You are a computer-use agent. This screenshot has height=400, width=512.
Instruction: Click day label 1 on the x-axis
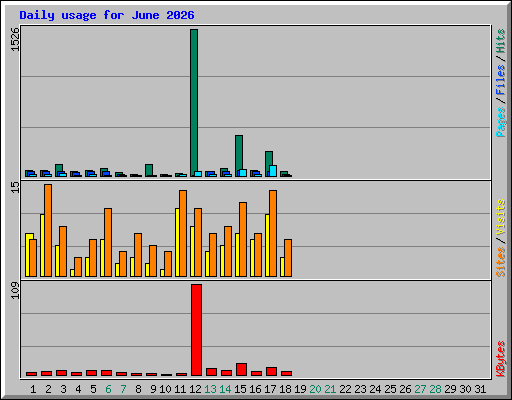tap(33, 389)
